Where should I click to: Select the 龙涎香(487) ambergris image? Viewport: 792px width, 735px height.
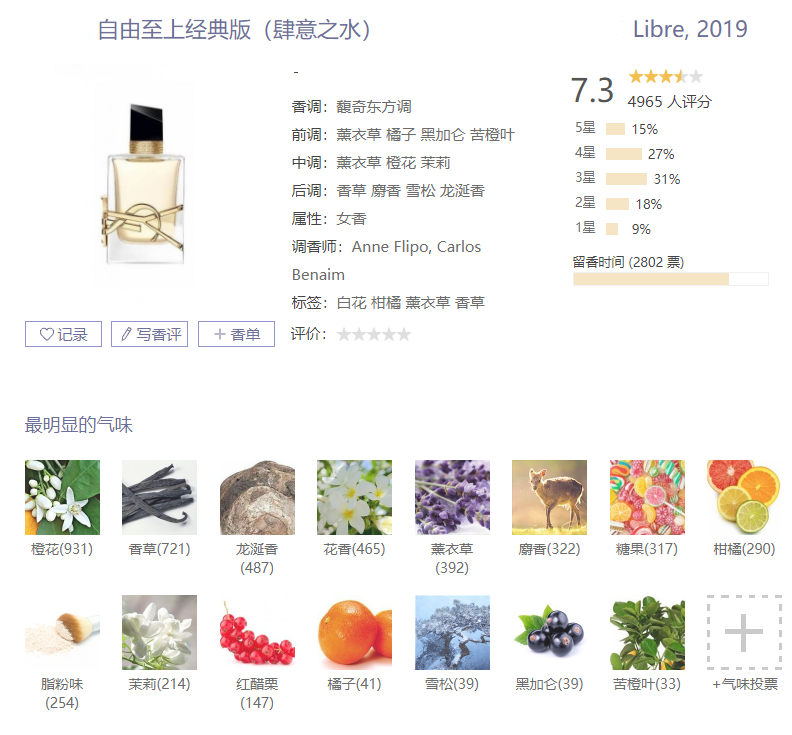pos(258,497)
